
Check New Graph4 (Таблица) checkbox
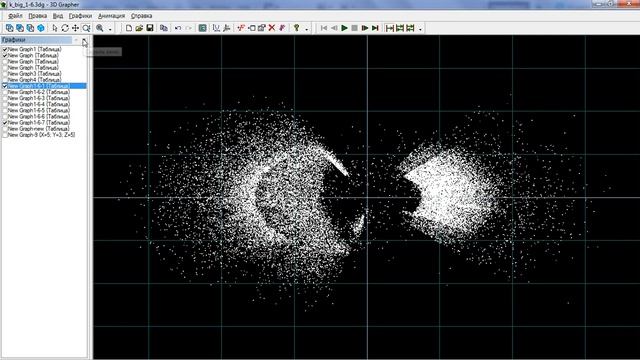pyautogui.click(x=5, y=80)
